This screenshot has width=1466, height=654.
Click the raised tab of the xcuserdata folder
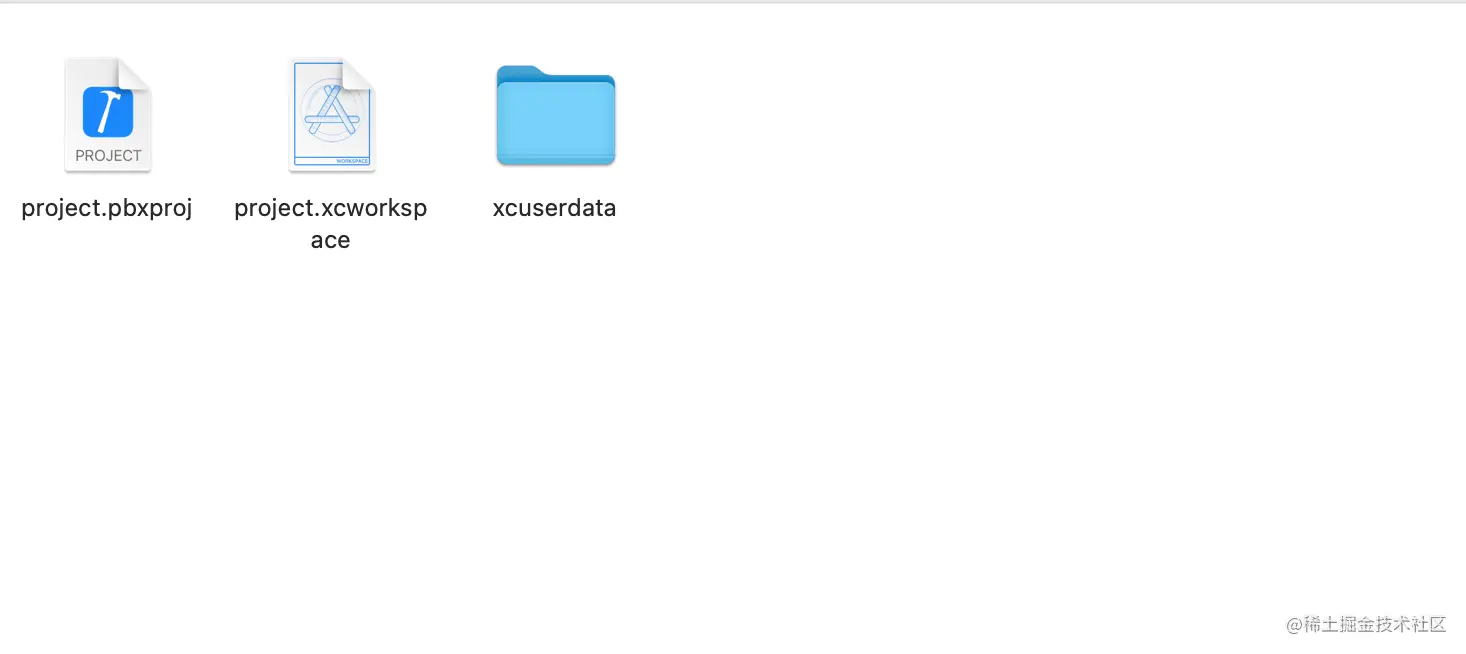(520, 71)
